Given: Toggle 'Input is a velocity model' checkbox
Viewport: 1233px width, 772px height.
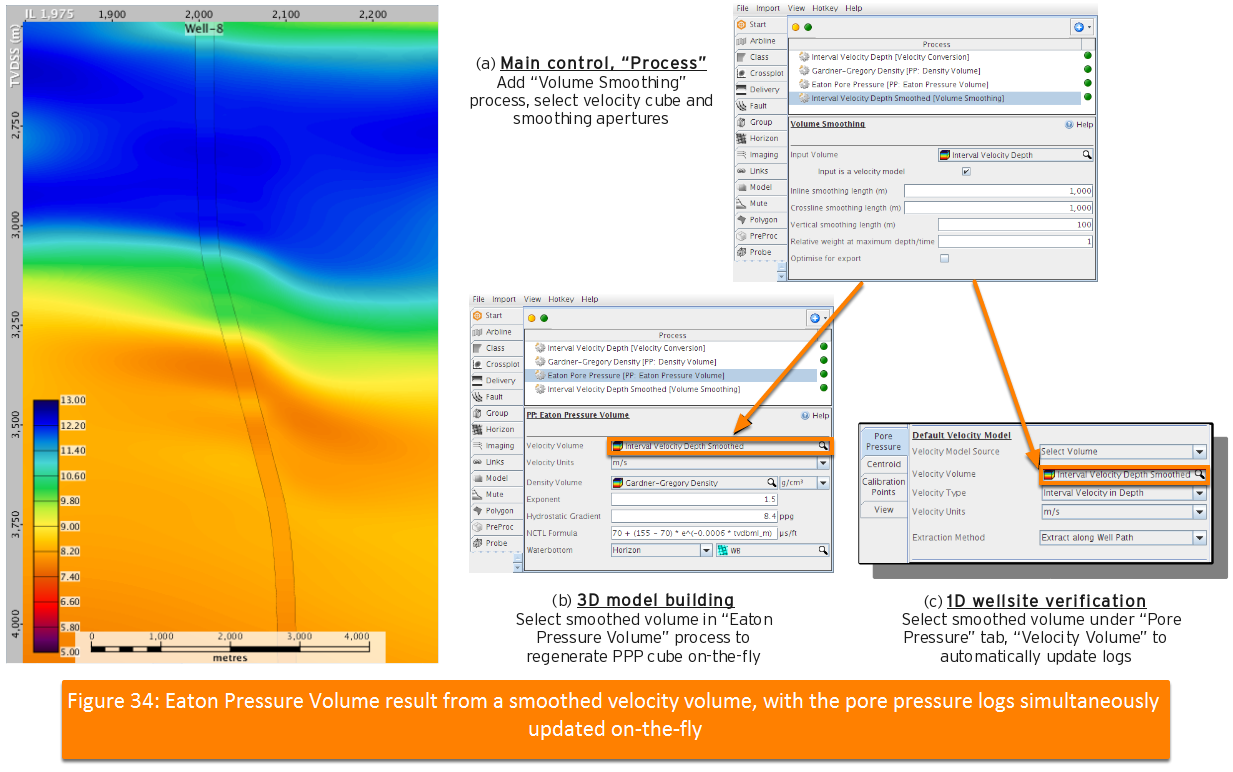Looking at the screenshot, I should tap(966, 172).
